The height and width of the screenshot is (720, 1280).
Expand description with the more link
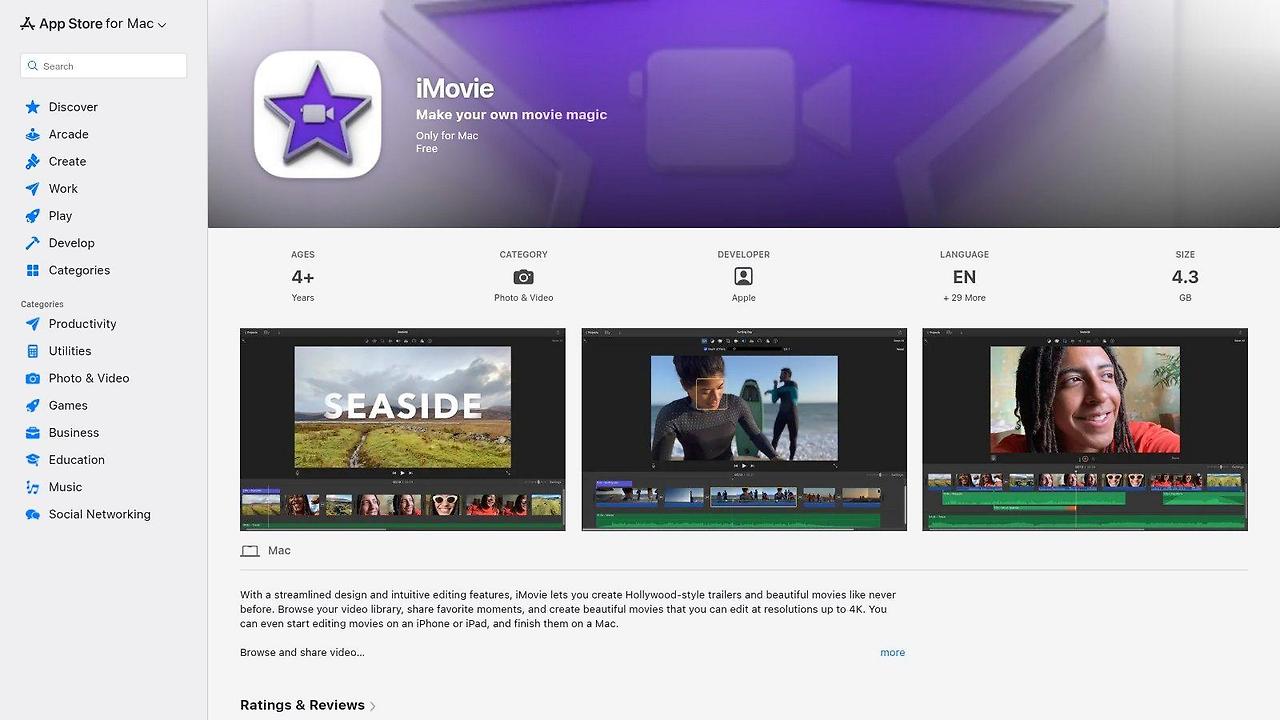tap(892, 652)
